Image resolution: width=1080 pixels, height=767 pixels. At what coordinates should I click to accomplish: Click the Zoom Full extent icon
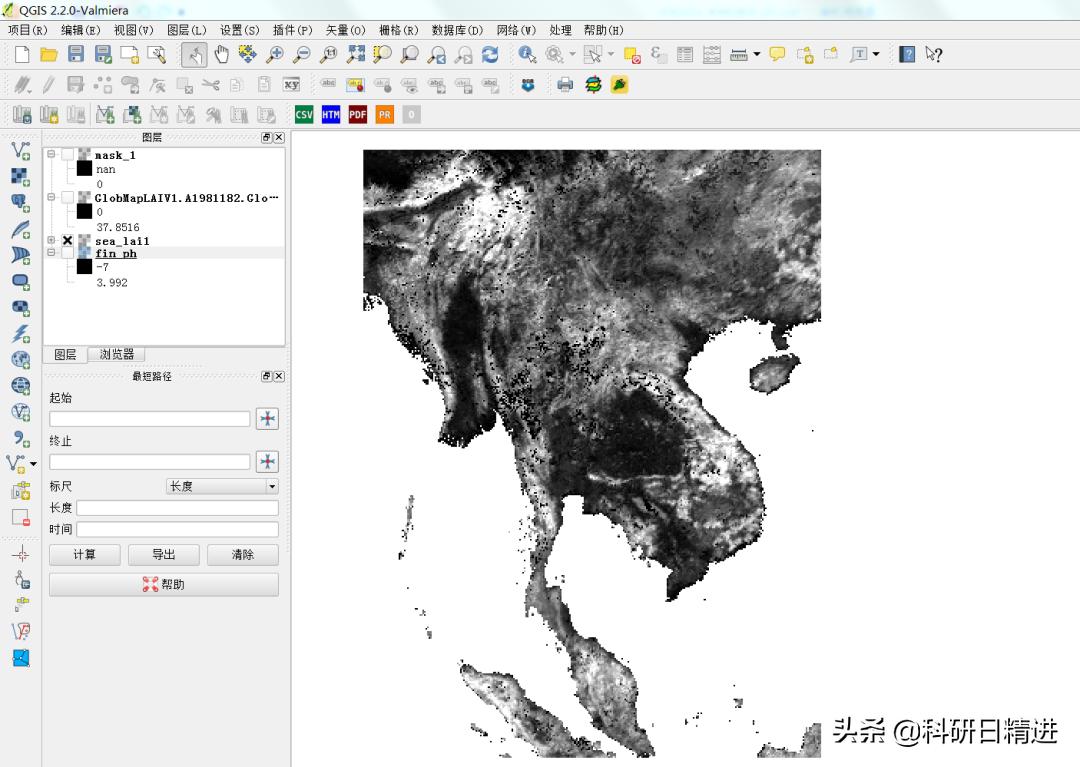[356, 54]
